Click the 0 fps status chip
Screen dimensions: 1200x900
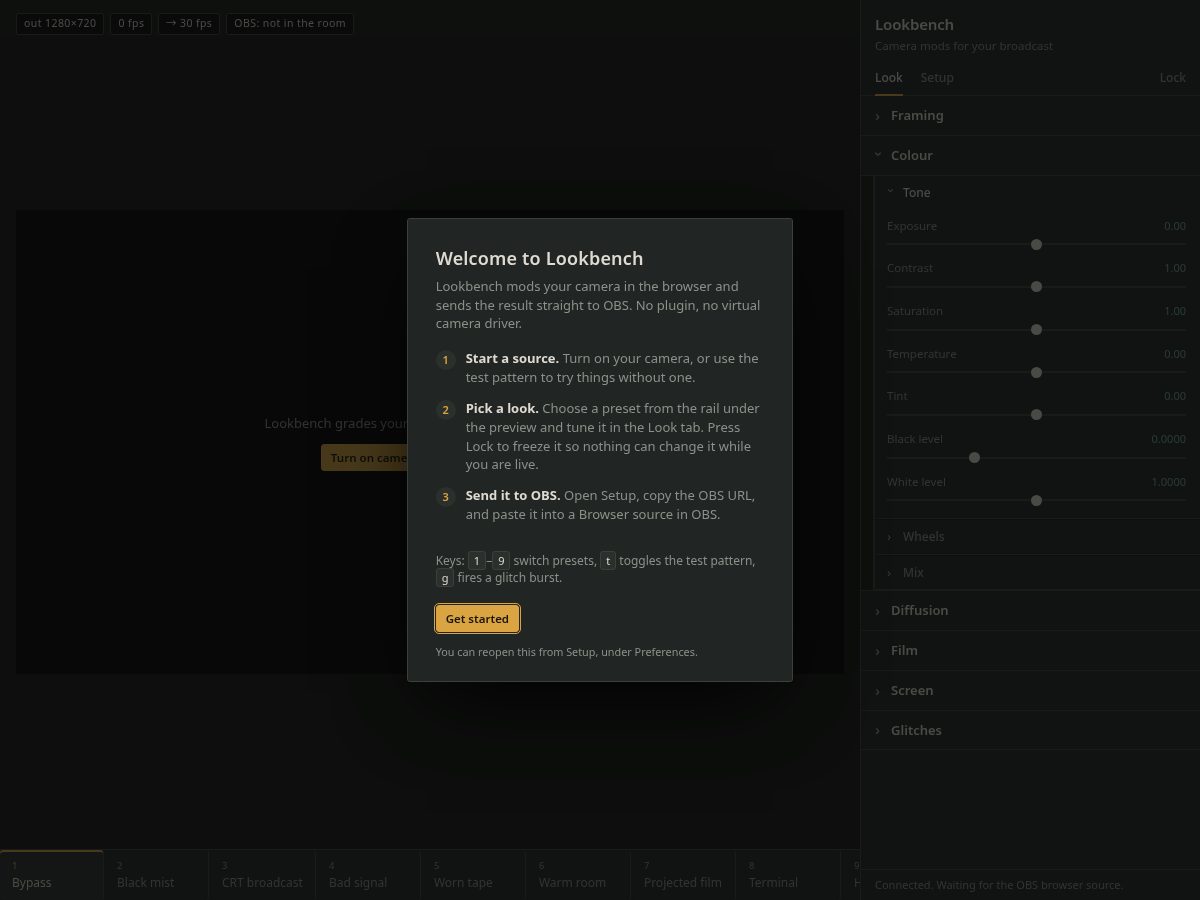pos(131,23)
